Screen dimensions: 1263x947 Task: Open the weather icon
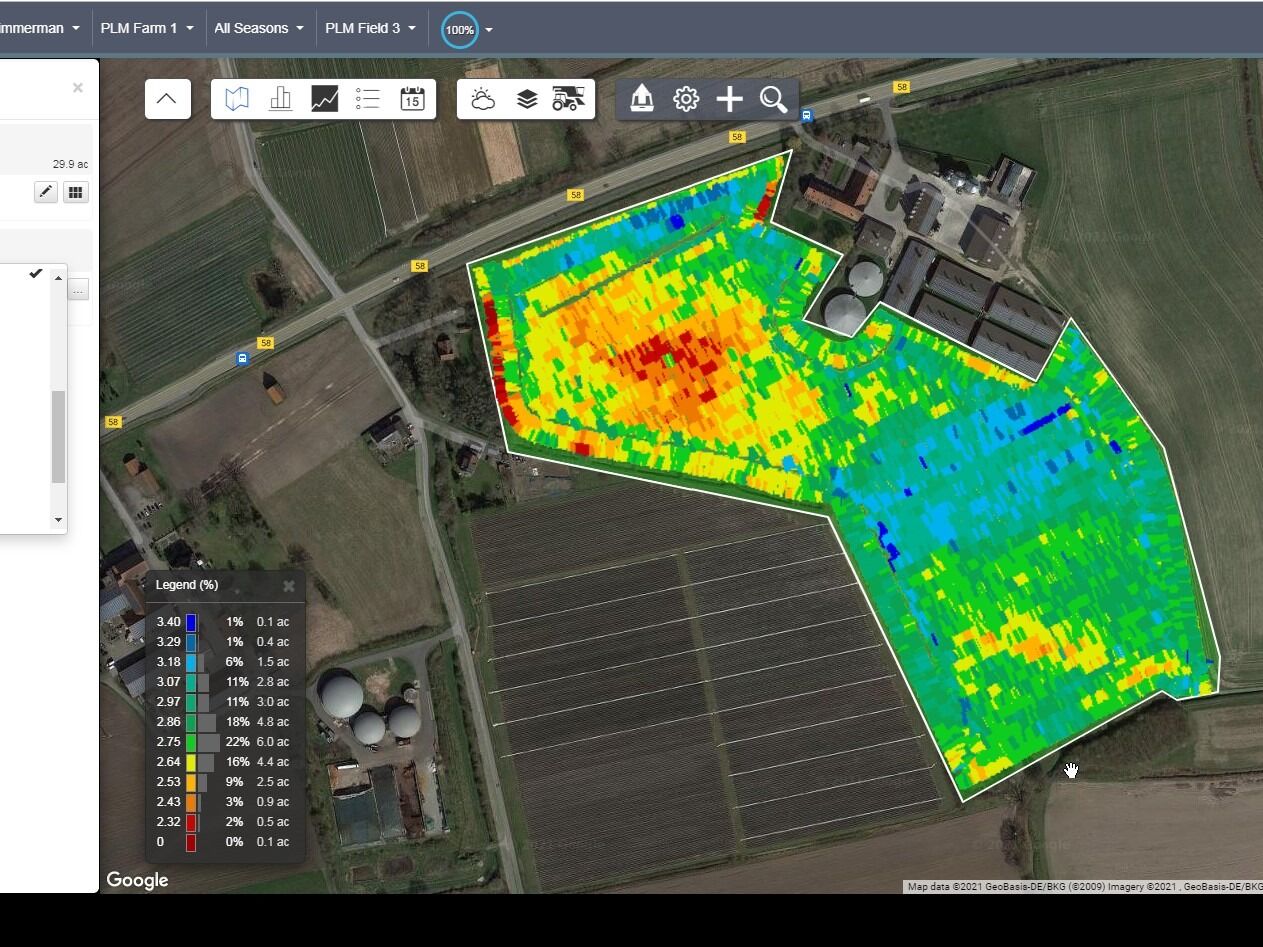point(483,99)
